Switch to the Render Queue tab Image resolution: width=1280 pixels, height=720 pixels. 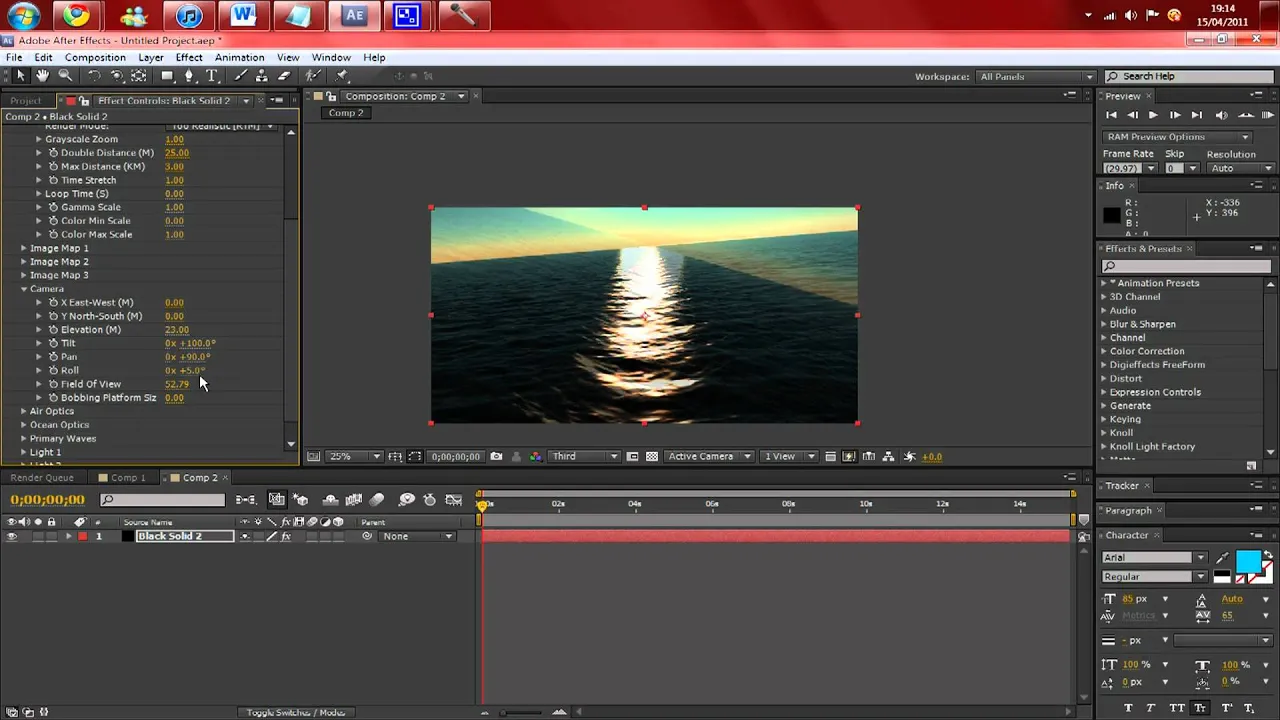click(x=42, y=478)
